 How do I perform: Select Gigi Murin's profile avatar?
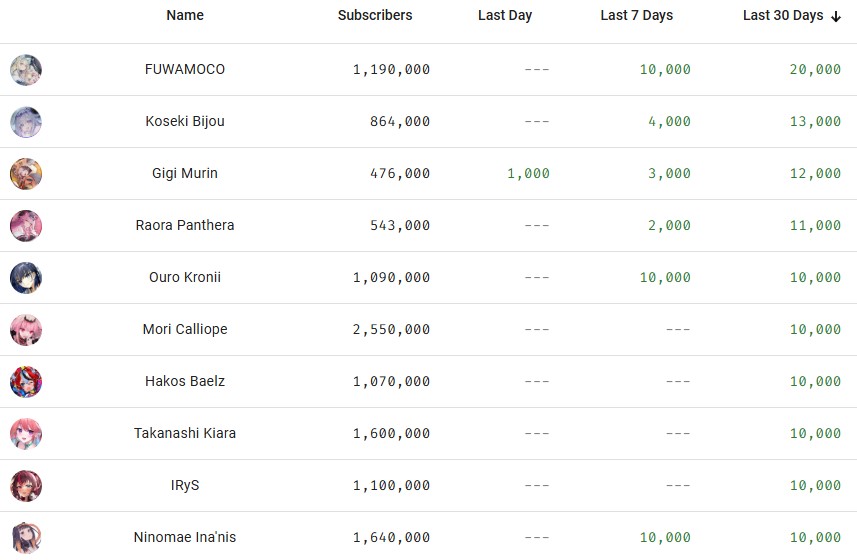pos(26,174)
